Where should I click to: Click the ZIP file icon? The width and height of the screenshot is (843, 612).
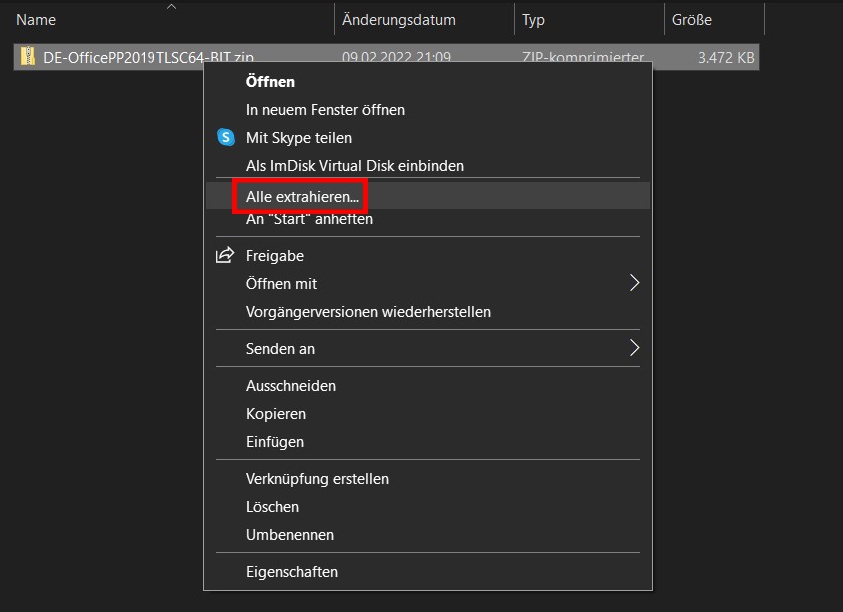(28, 57)
